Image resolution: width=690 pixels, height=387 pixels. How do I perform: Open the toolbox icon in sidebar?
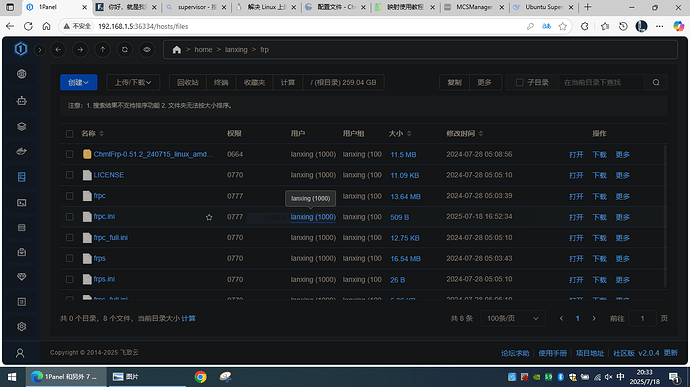point(22,252)
